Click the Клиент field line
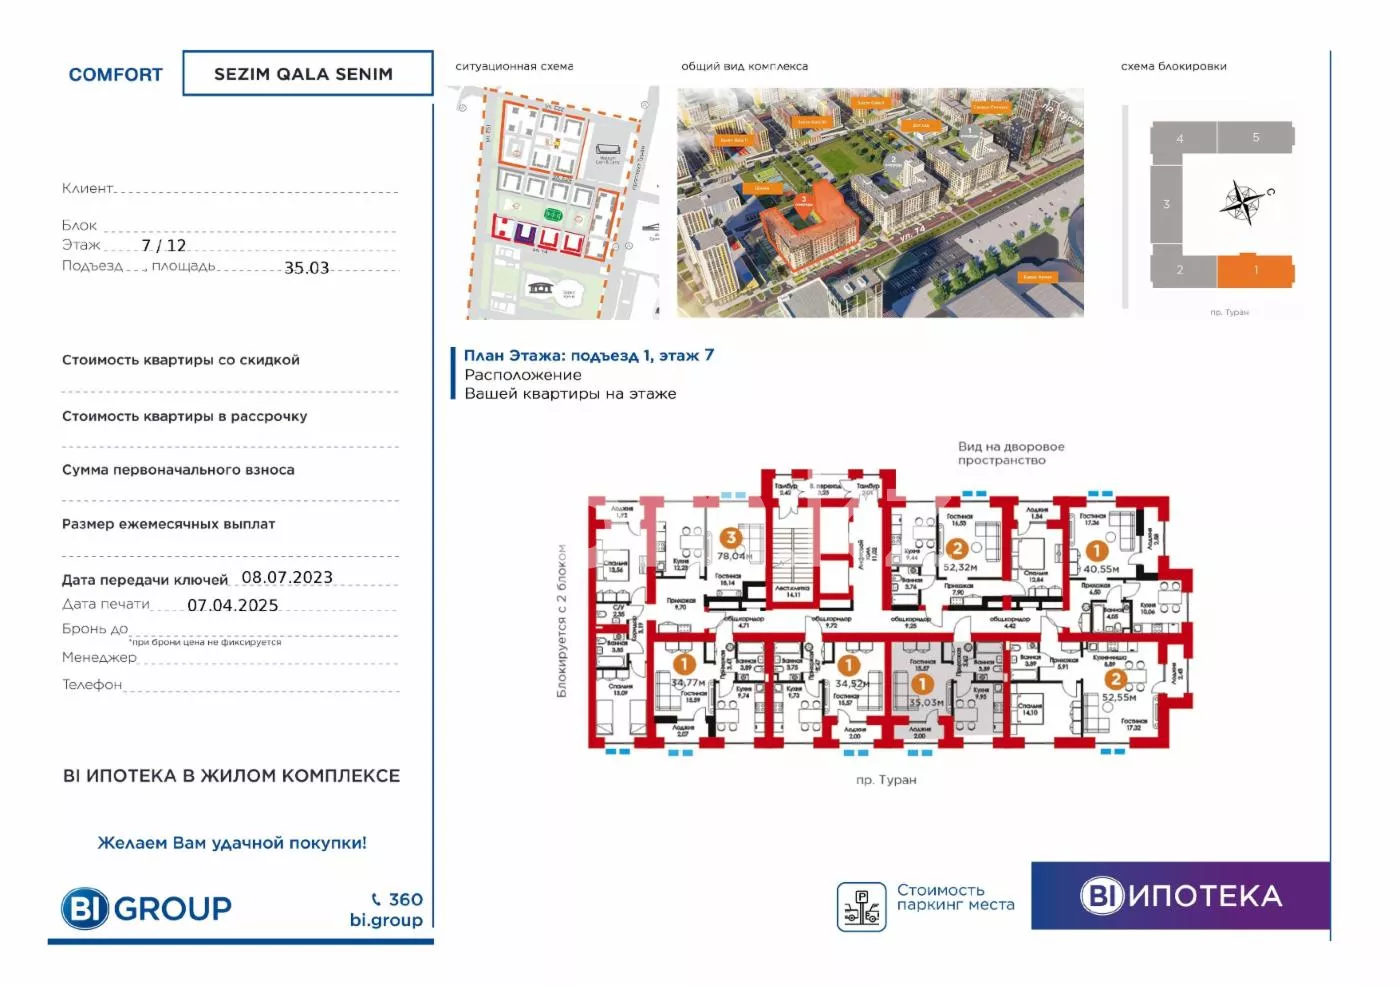The image size is (1400, 989). (230, 188)
